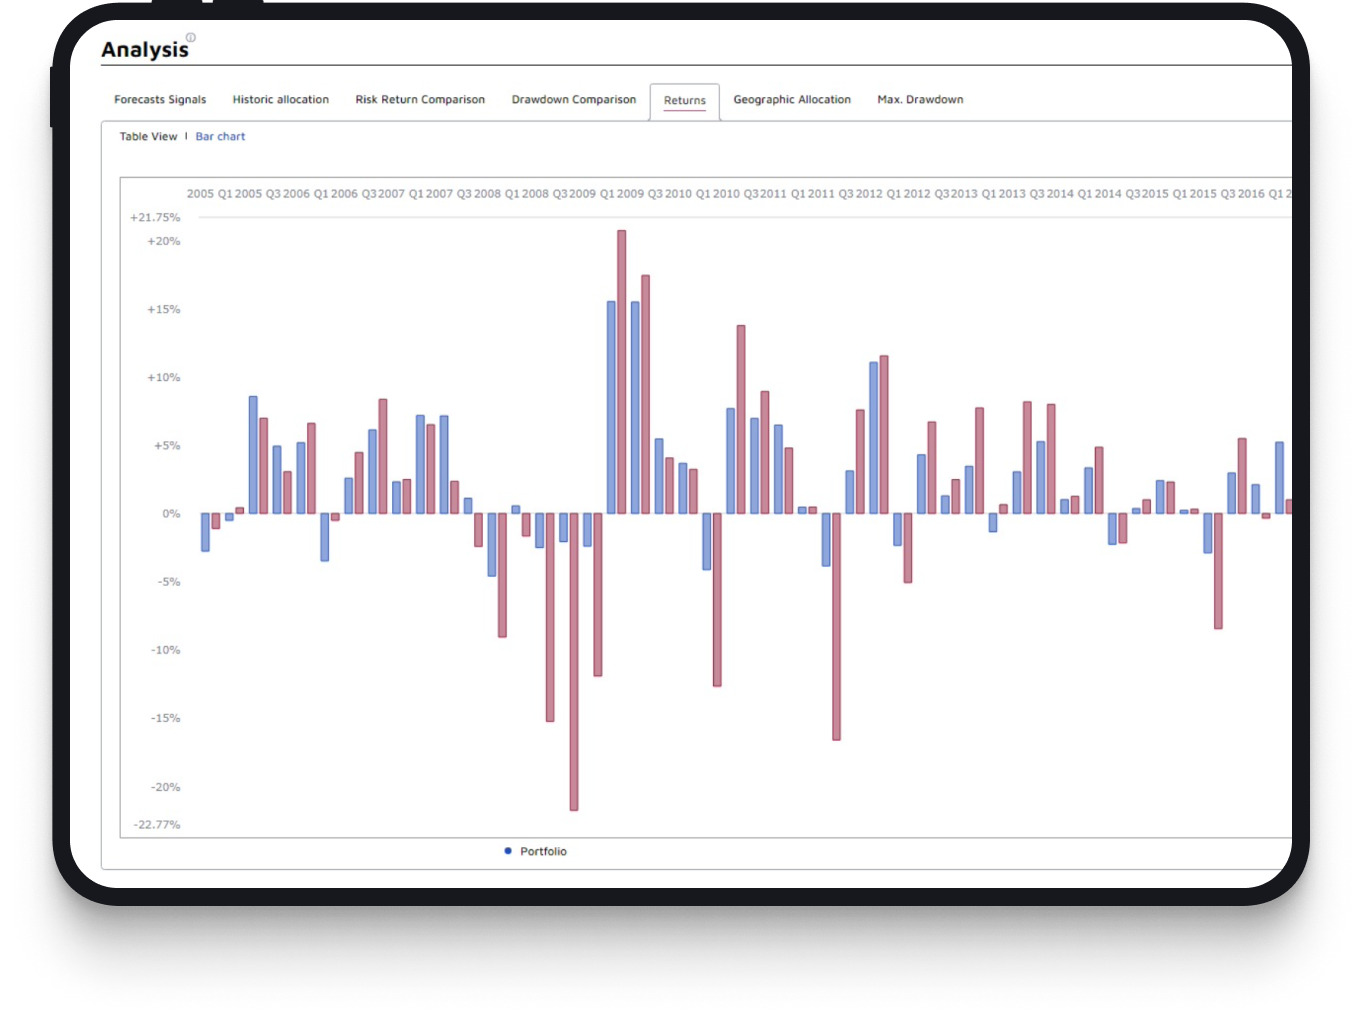Click the 2005 Q1 x-axis label
Screen dimensions: 1360x1018
tap(209, 194)
